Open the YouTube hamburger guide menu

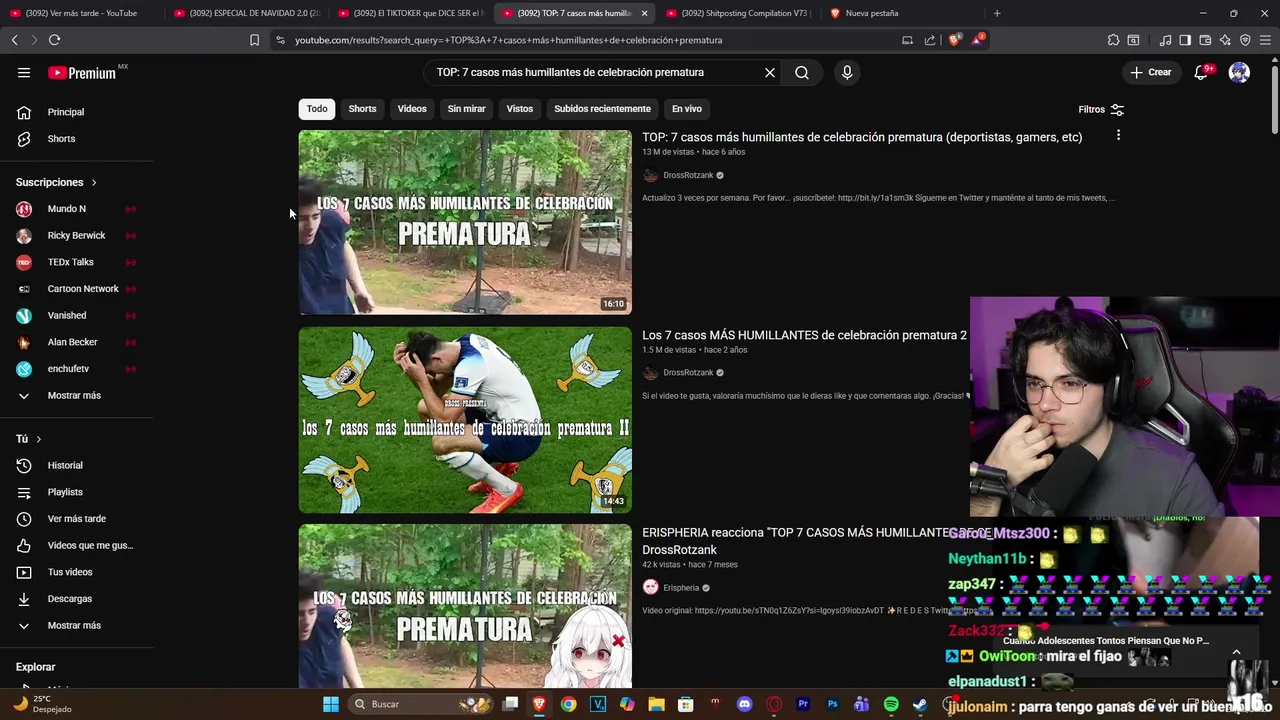(24, 72)
